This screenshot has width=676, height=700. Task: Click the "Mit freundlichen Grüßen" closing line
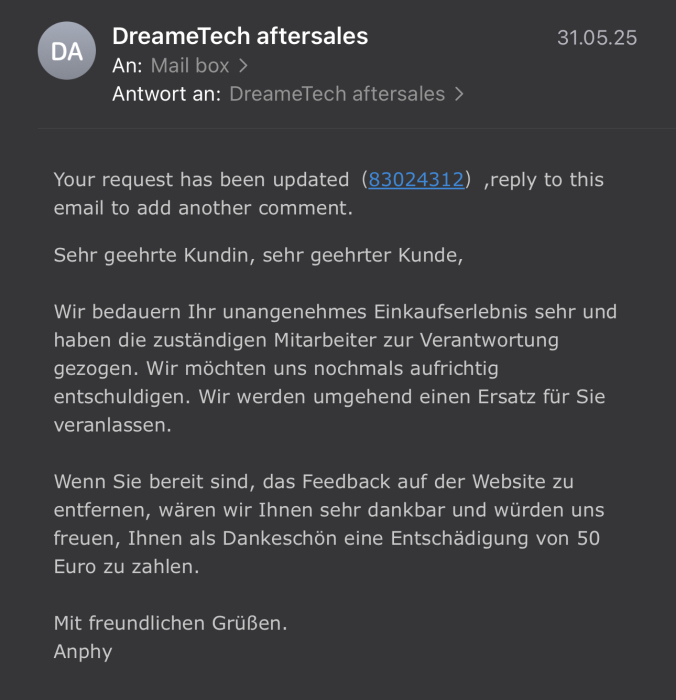pos(170,623)
